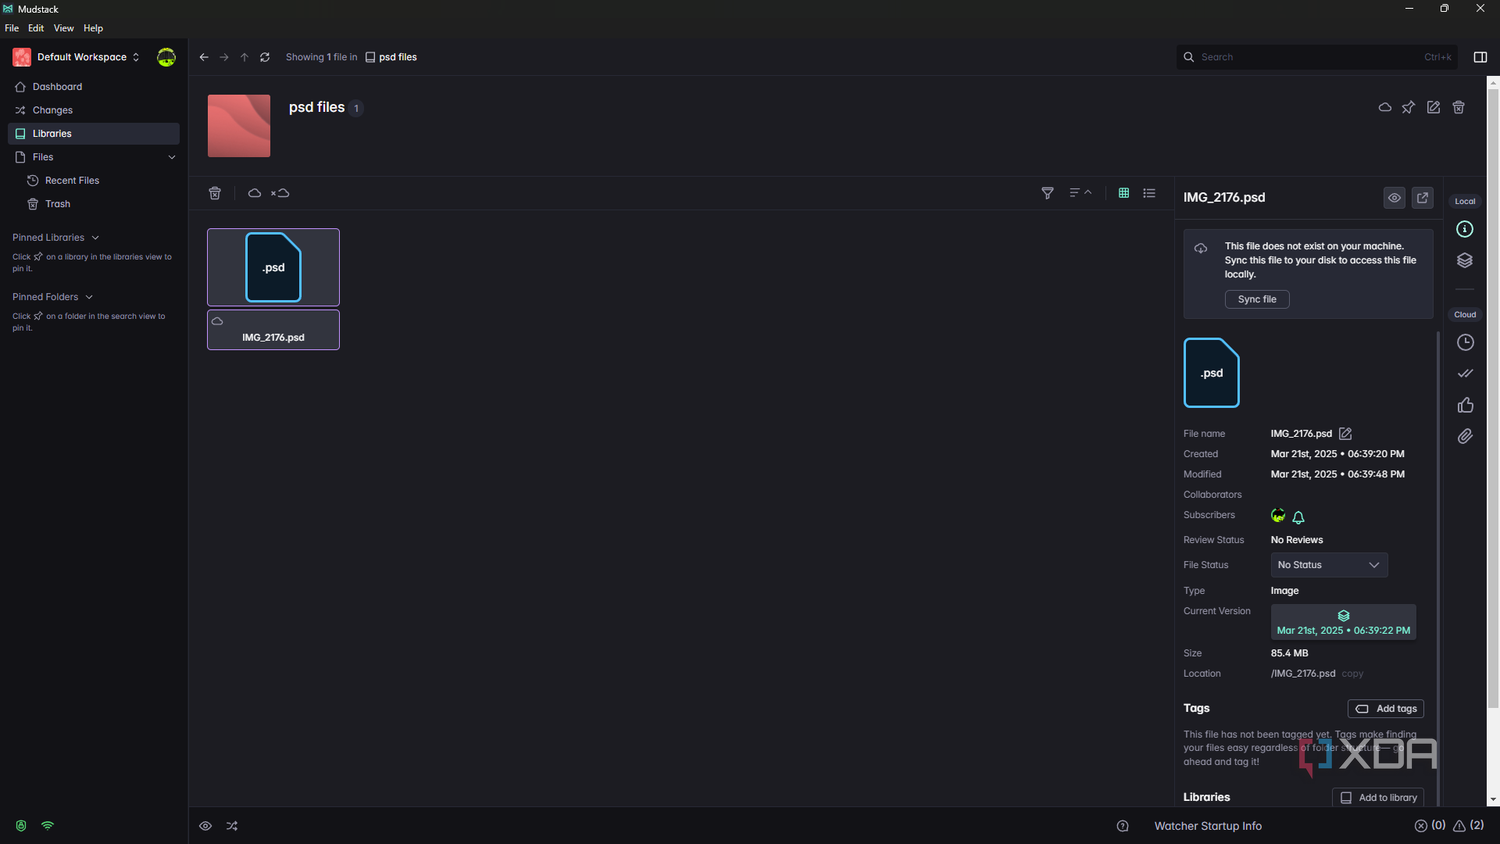
Task: Edit the psd files library
Action: (x=1434, y=107)
